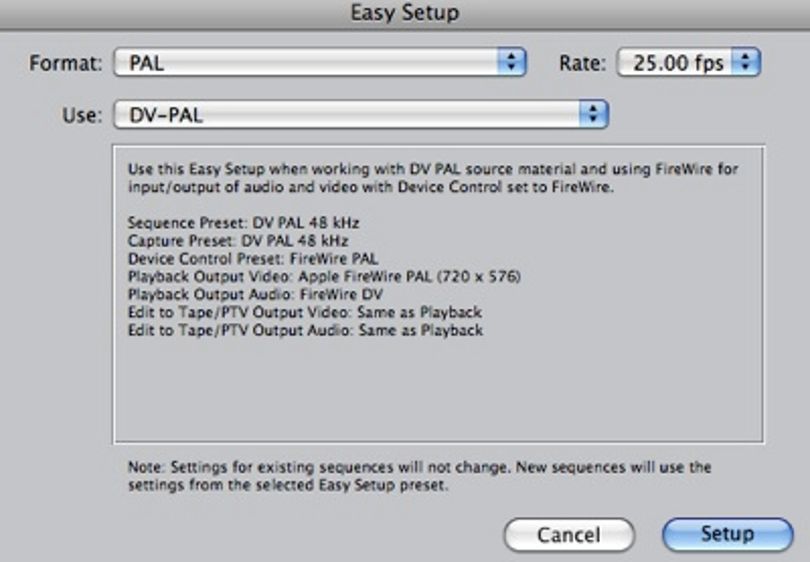Image resolution: width=810 pixels, height=562 pixels.
Task: Click the blue arrows on the Rate menu
Action: click(746, 63)
